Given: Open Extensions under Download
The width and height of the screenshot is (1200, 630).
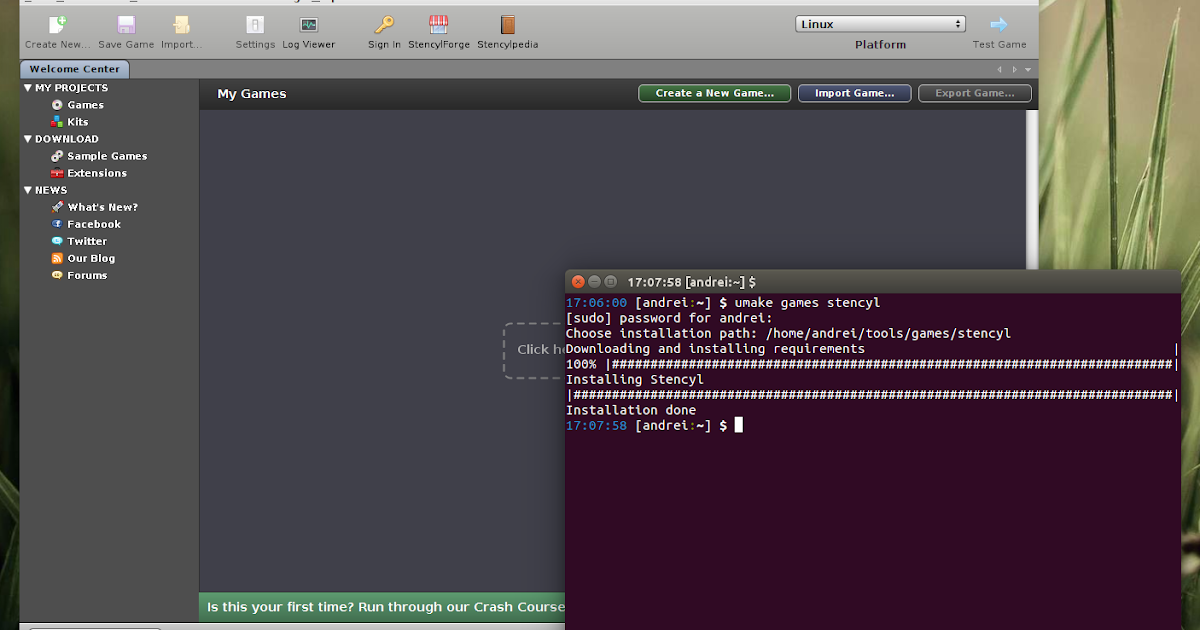Looking at the screenshot, I should [x=96, y=172].
